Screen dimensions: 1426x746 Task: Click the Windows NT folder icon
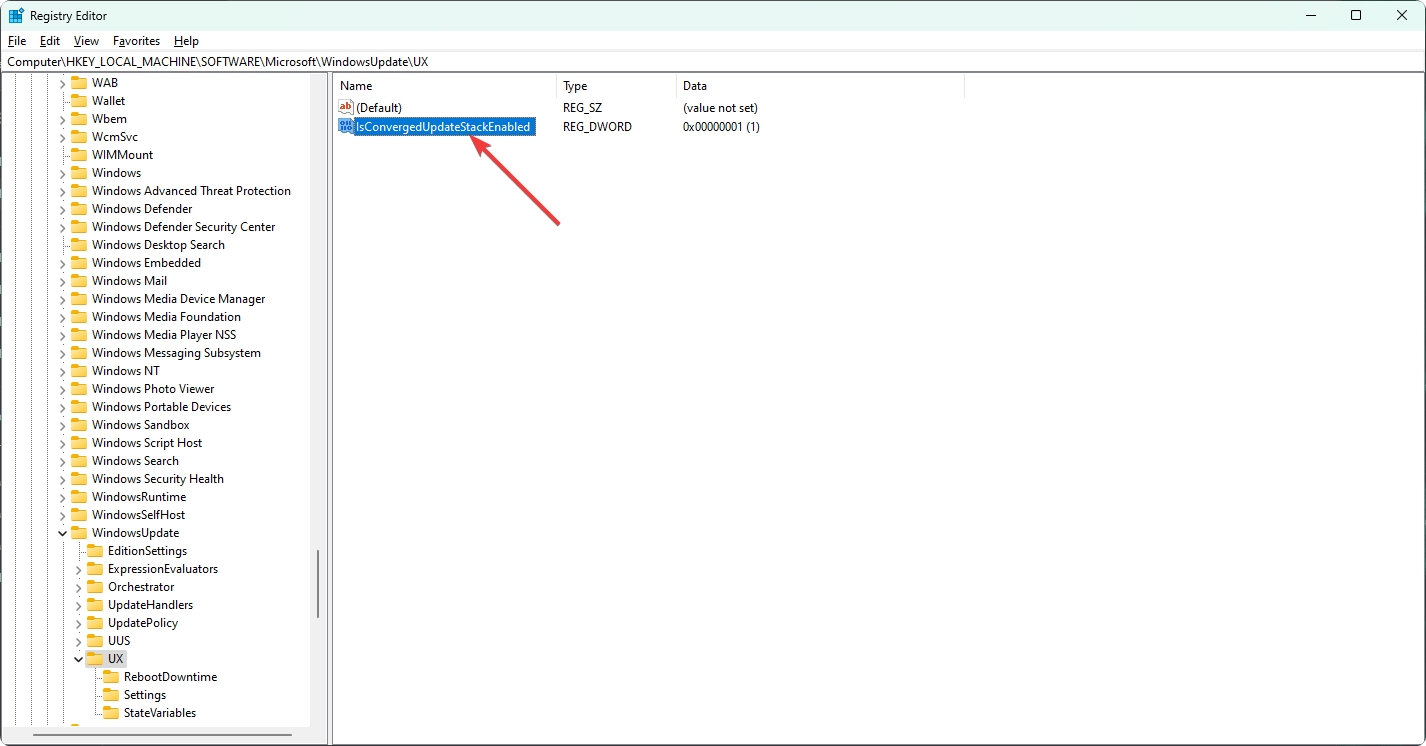point(79,371)
